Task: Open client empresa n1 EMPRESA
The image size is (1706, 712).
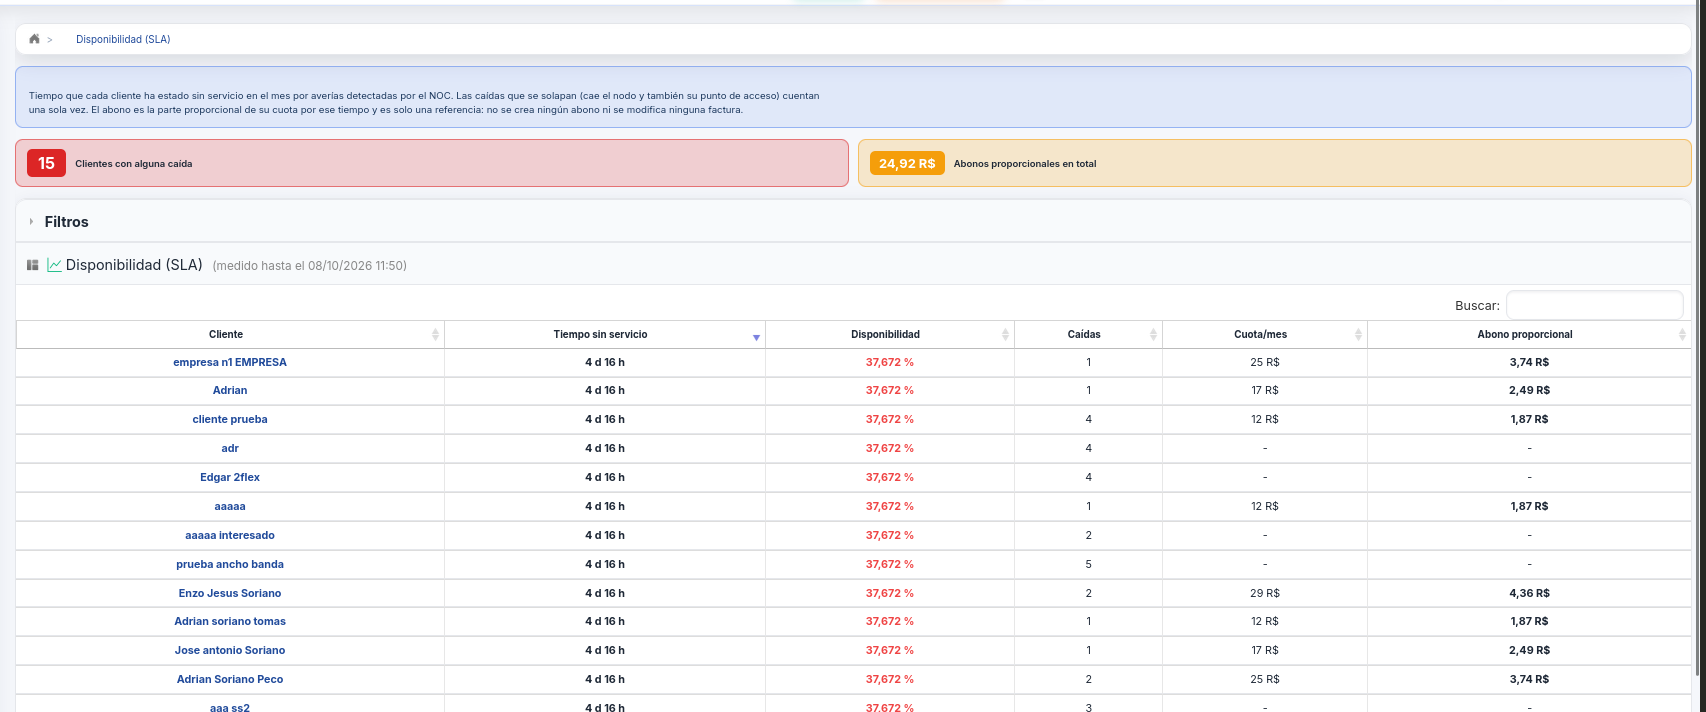Action: tap(230, 362)
